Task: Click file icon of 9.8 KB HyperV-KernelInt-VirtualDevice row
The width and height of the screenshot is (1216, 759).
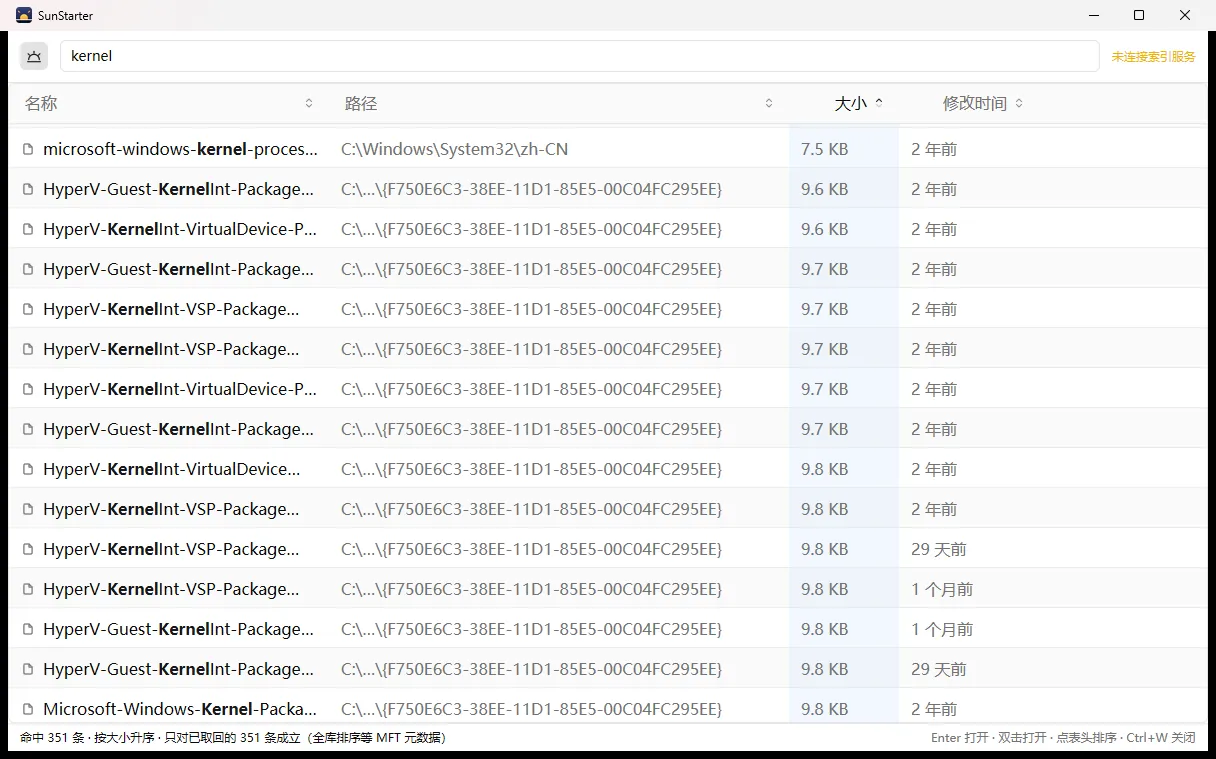Action: coord(28,469)
